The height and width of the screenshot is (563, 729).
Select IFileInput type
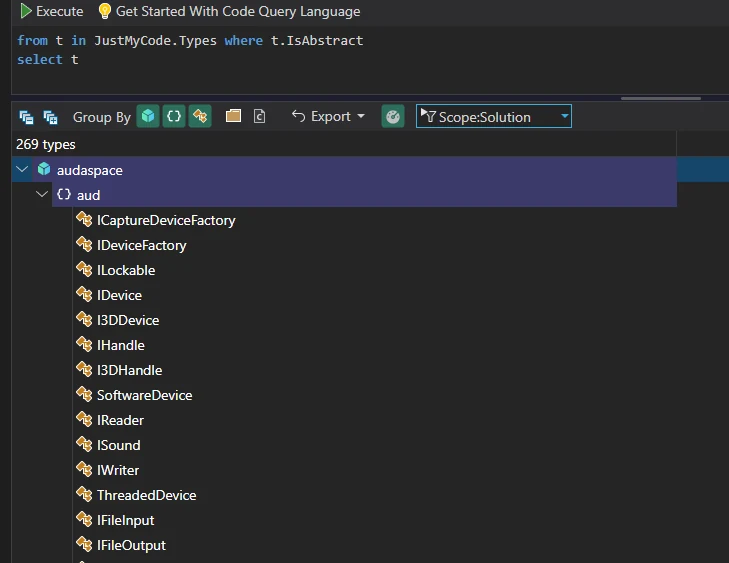click(x=125, y=521)
